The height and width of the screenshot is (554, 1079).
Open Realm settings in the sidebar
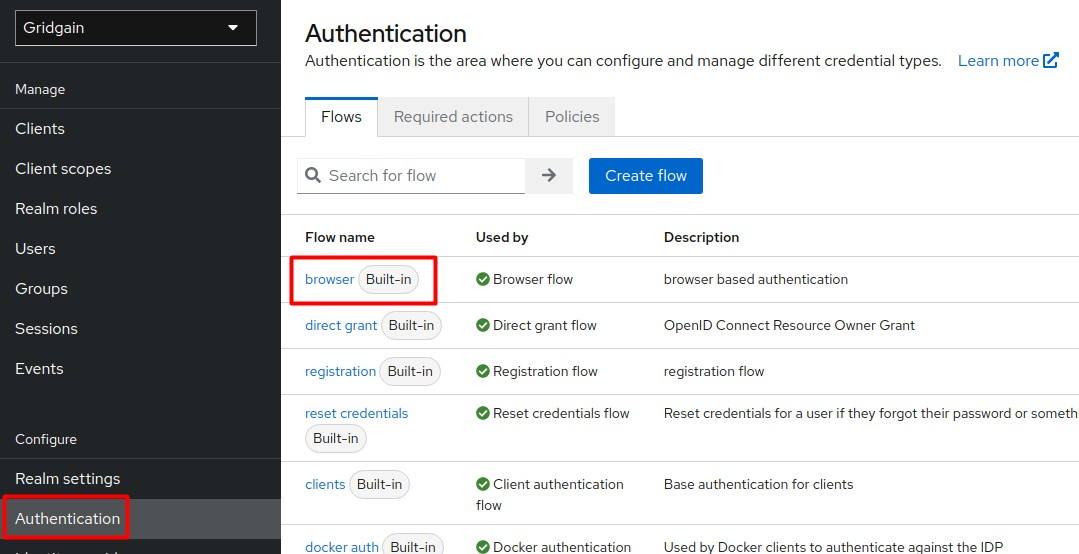point(140,478)
